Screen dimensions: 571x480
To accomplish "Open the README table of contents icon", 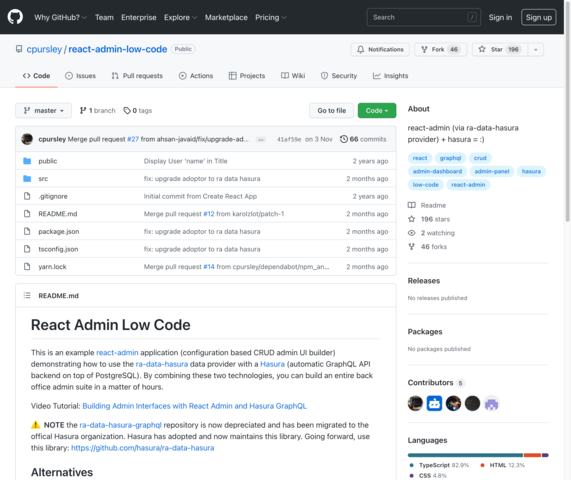I will 27,295.
